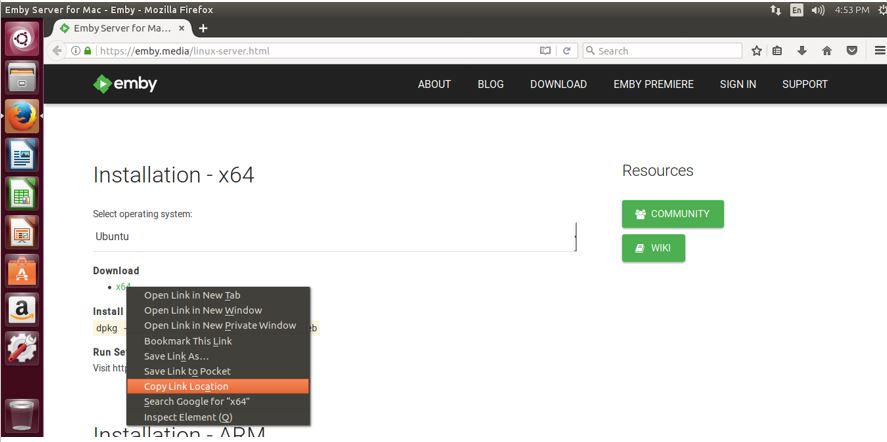
Task: Launch LibreOffice Writer from the dock
Action: (22, 155)
